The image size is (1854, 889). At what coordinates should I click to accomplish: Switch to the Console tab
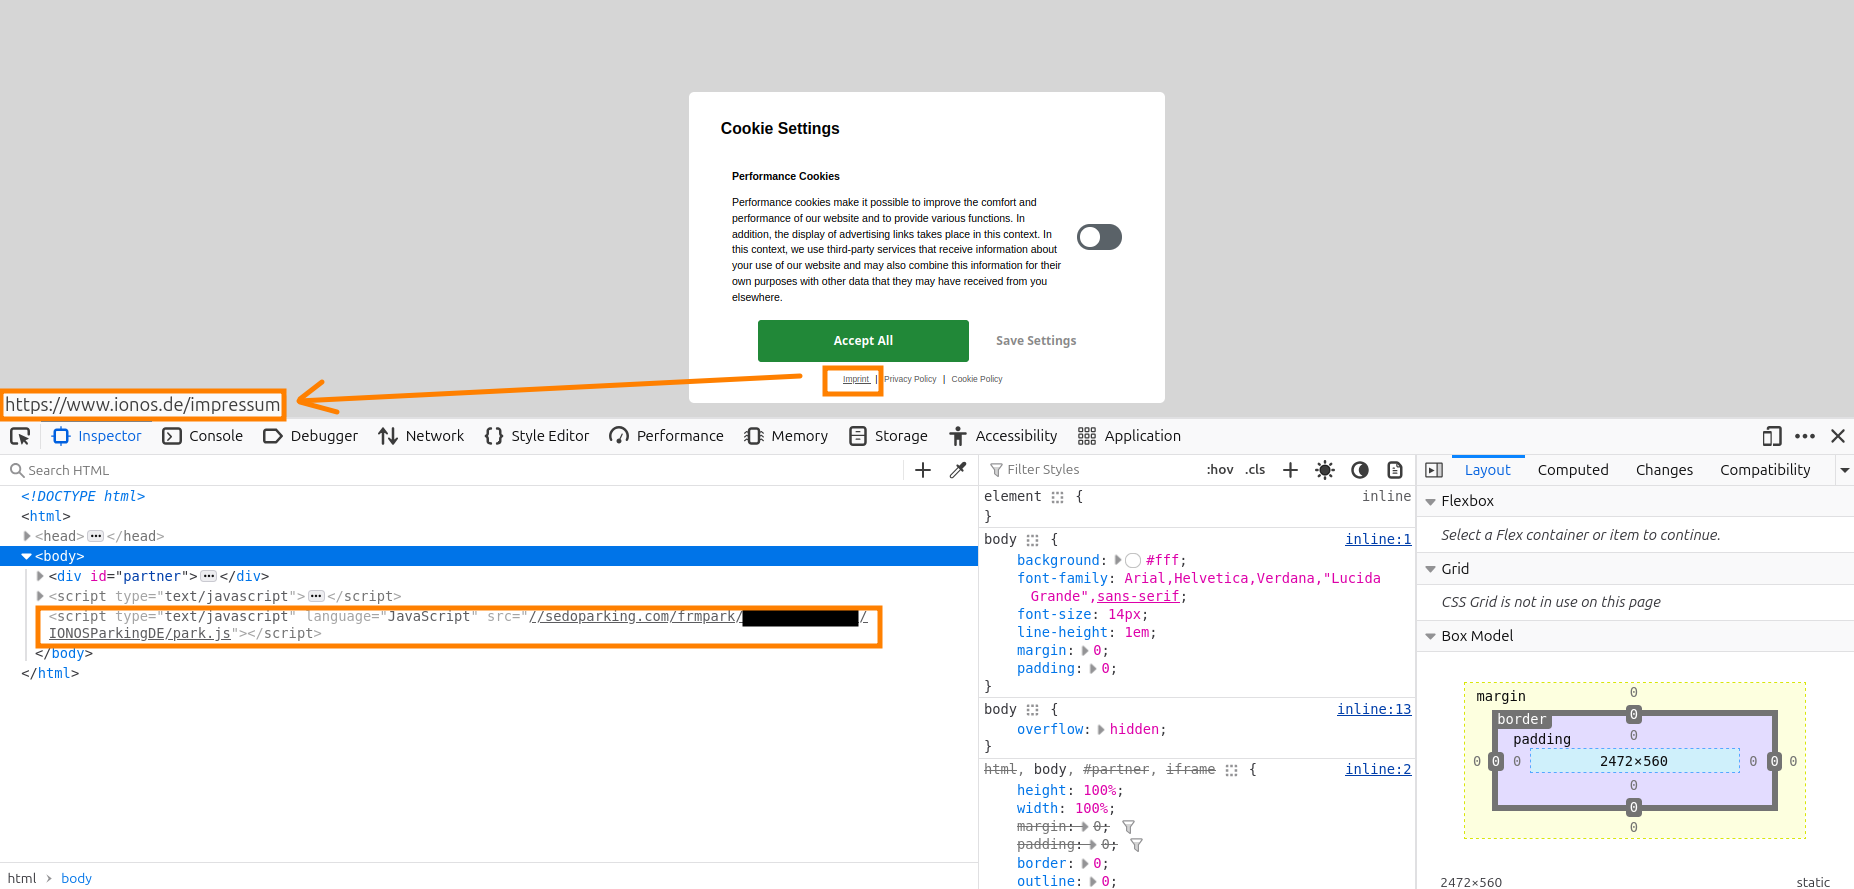(203, 436)
